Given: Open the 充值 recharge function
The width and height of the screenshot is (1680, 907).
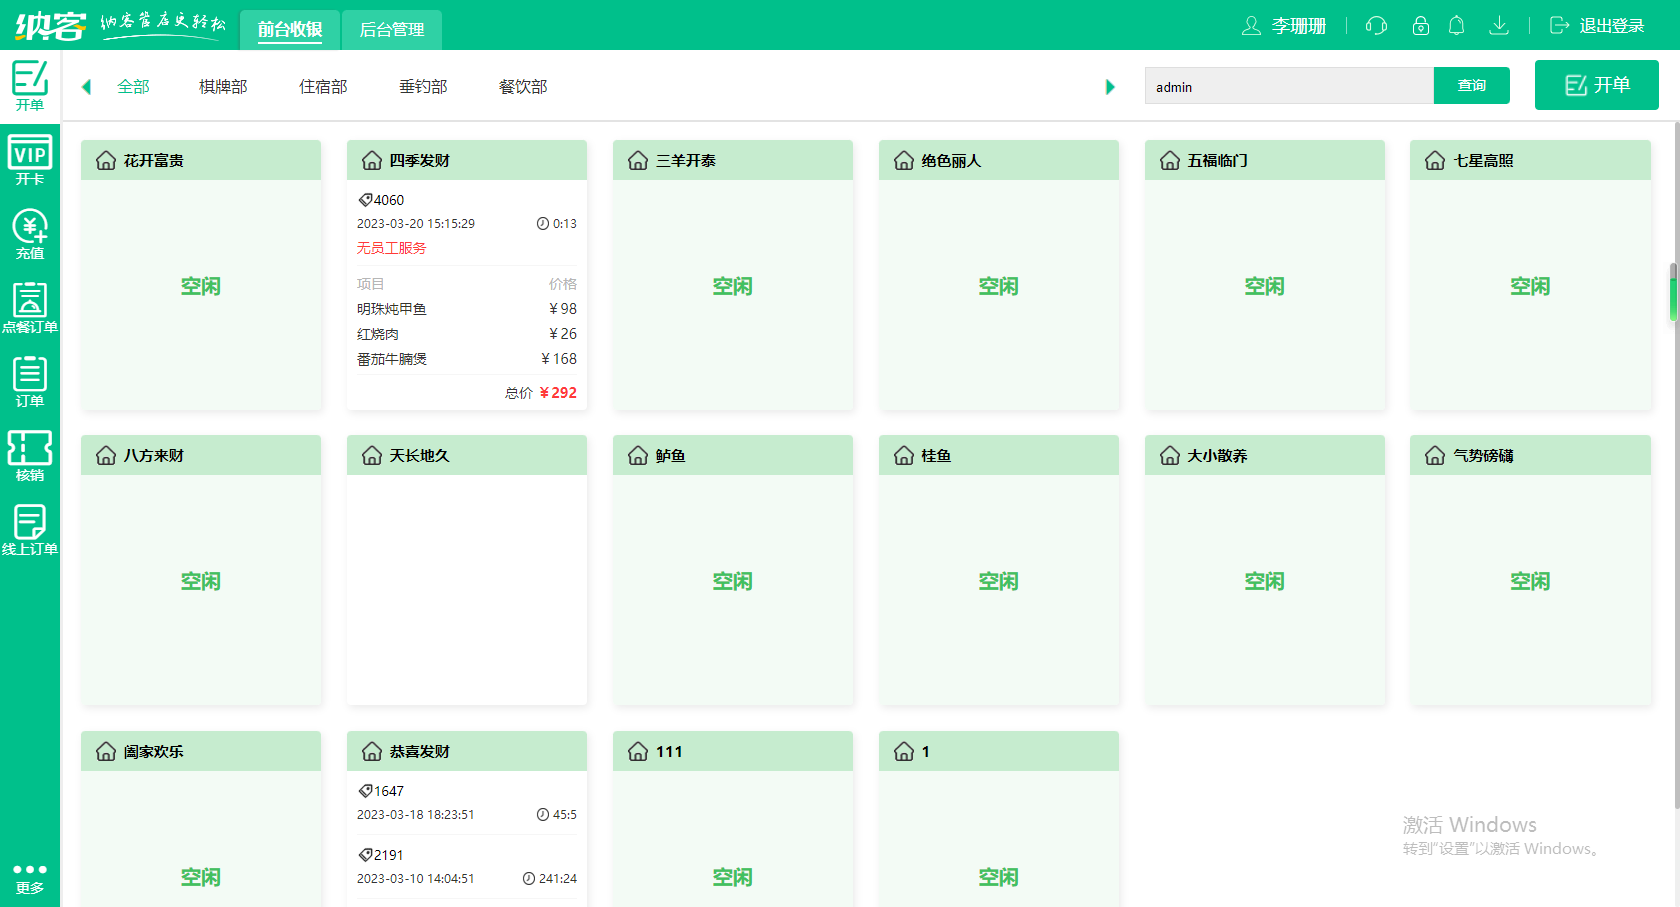Looking at the screenshot, I should [x=30, y=232].
